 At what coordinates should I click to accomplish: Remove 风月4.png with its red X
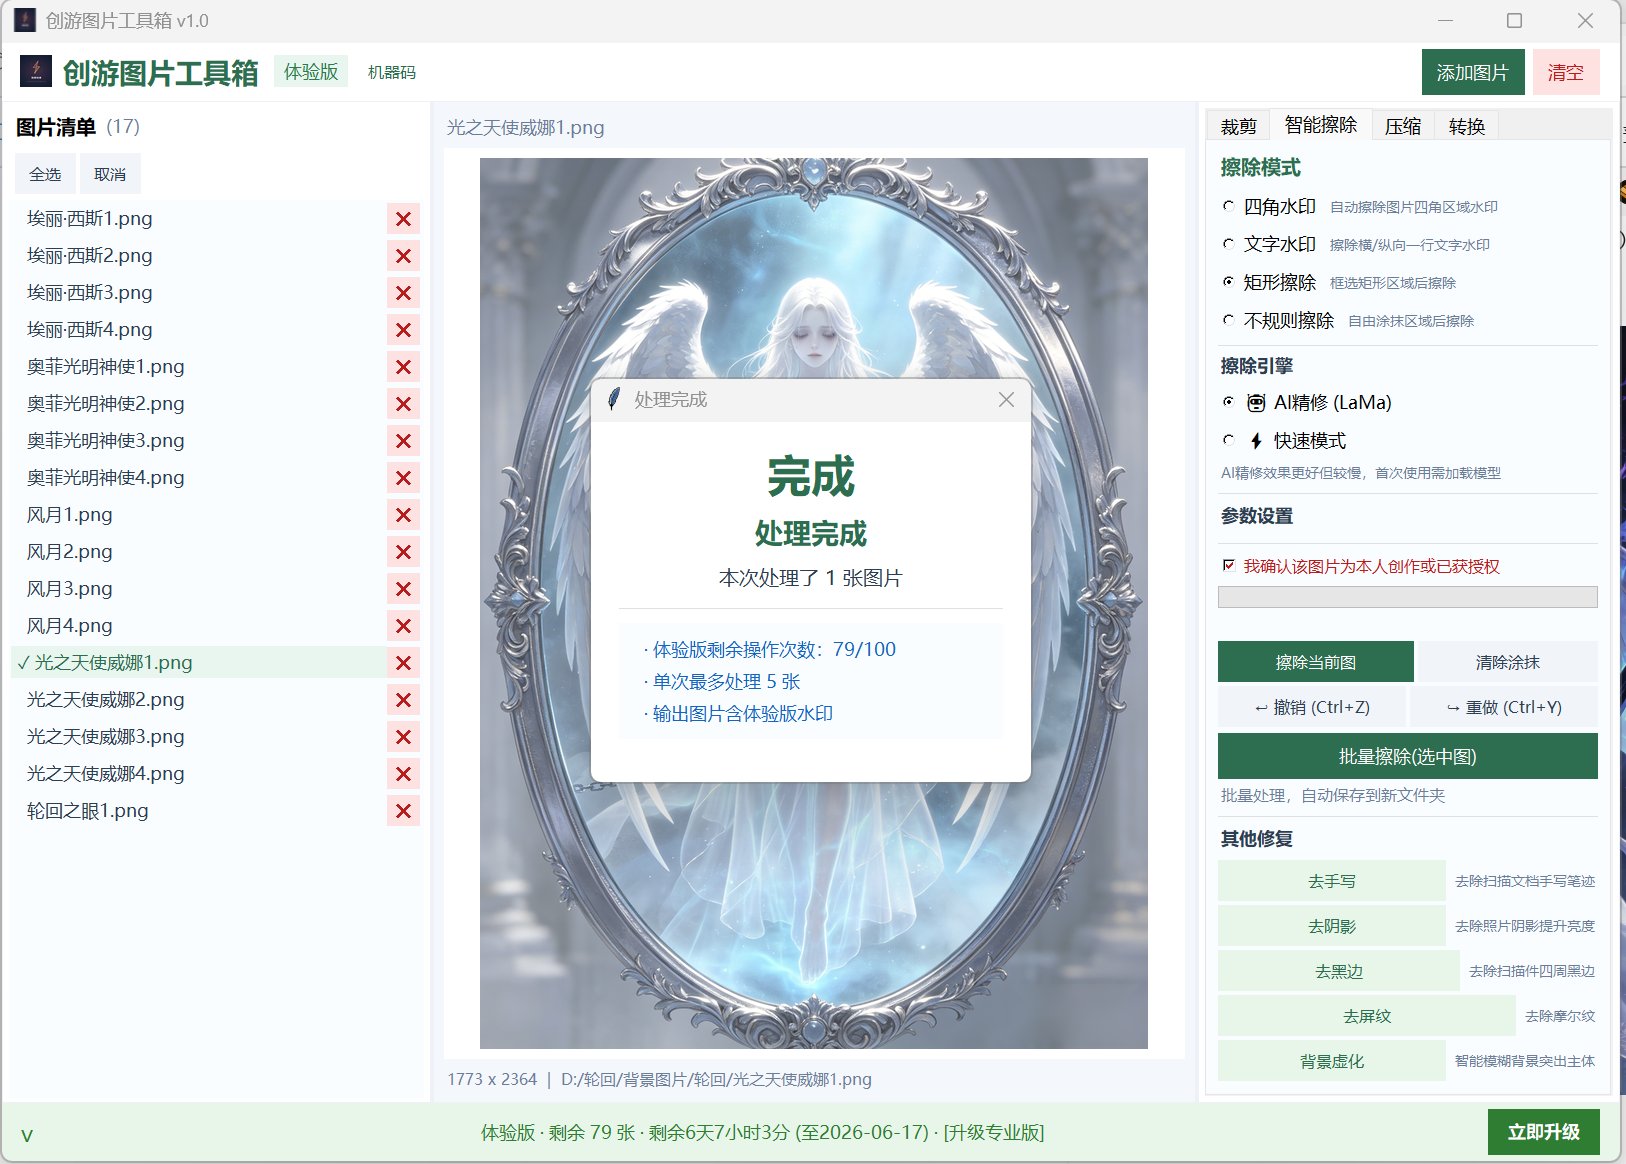pos(403,626)
